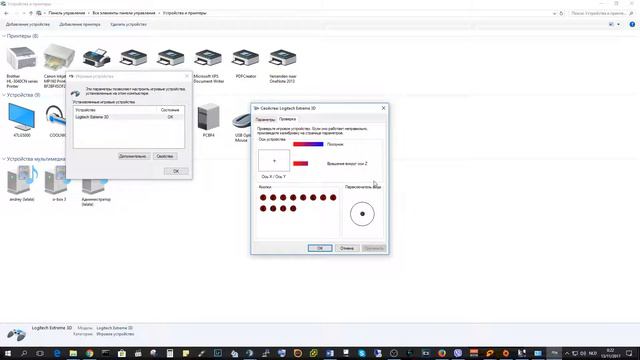Click Add a device in the toolbar
Screen dimensions: 640x360
coord(28,24)
